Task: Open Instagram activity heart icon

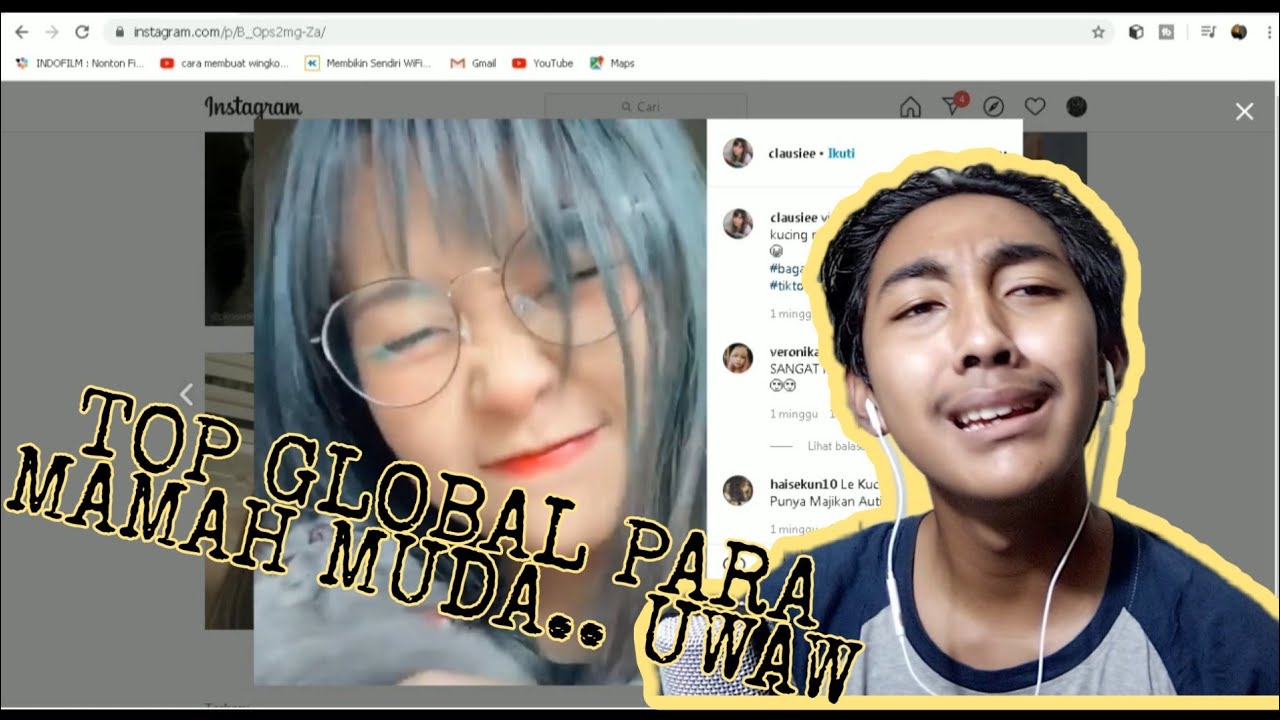Action: (x=1035, y=107)
